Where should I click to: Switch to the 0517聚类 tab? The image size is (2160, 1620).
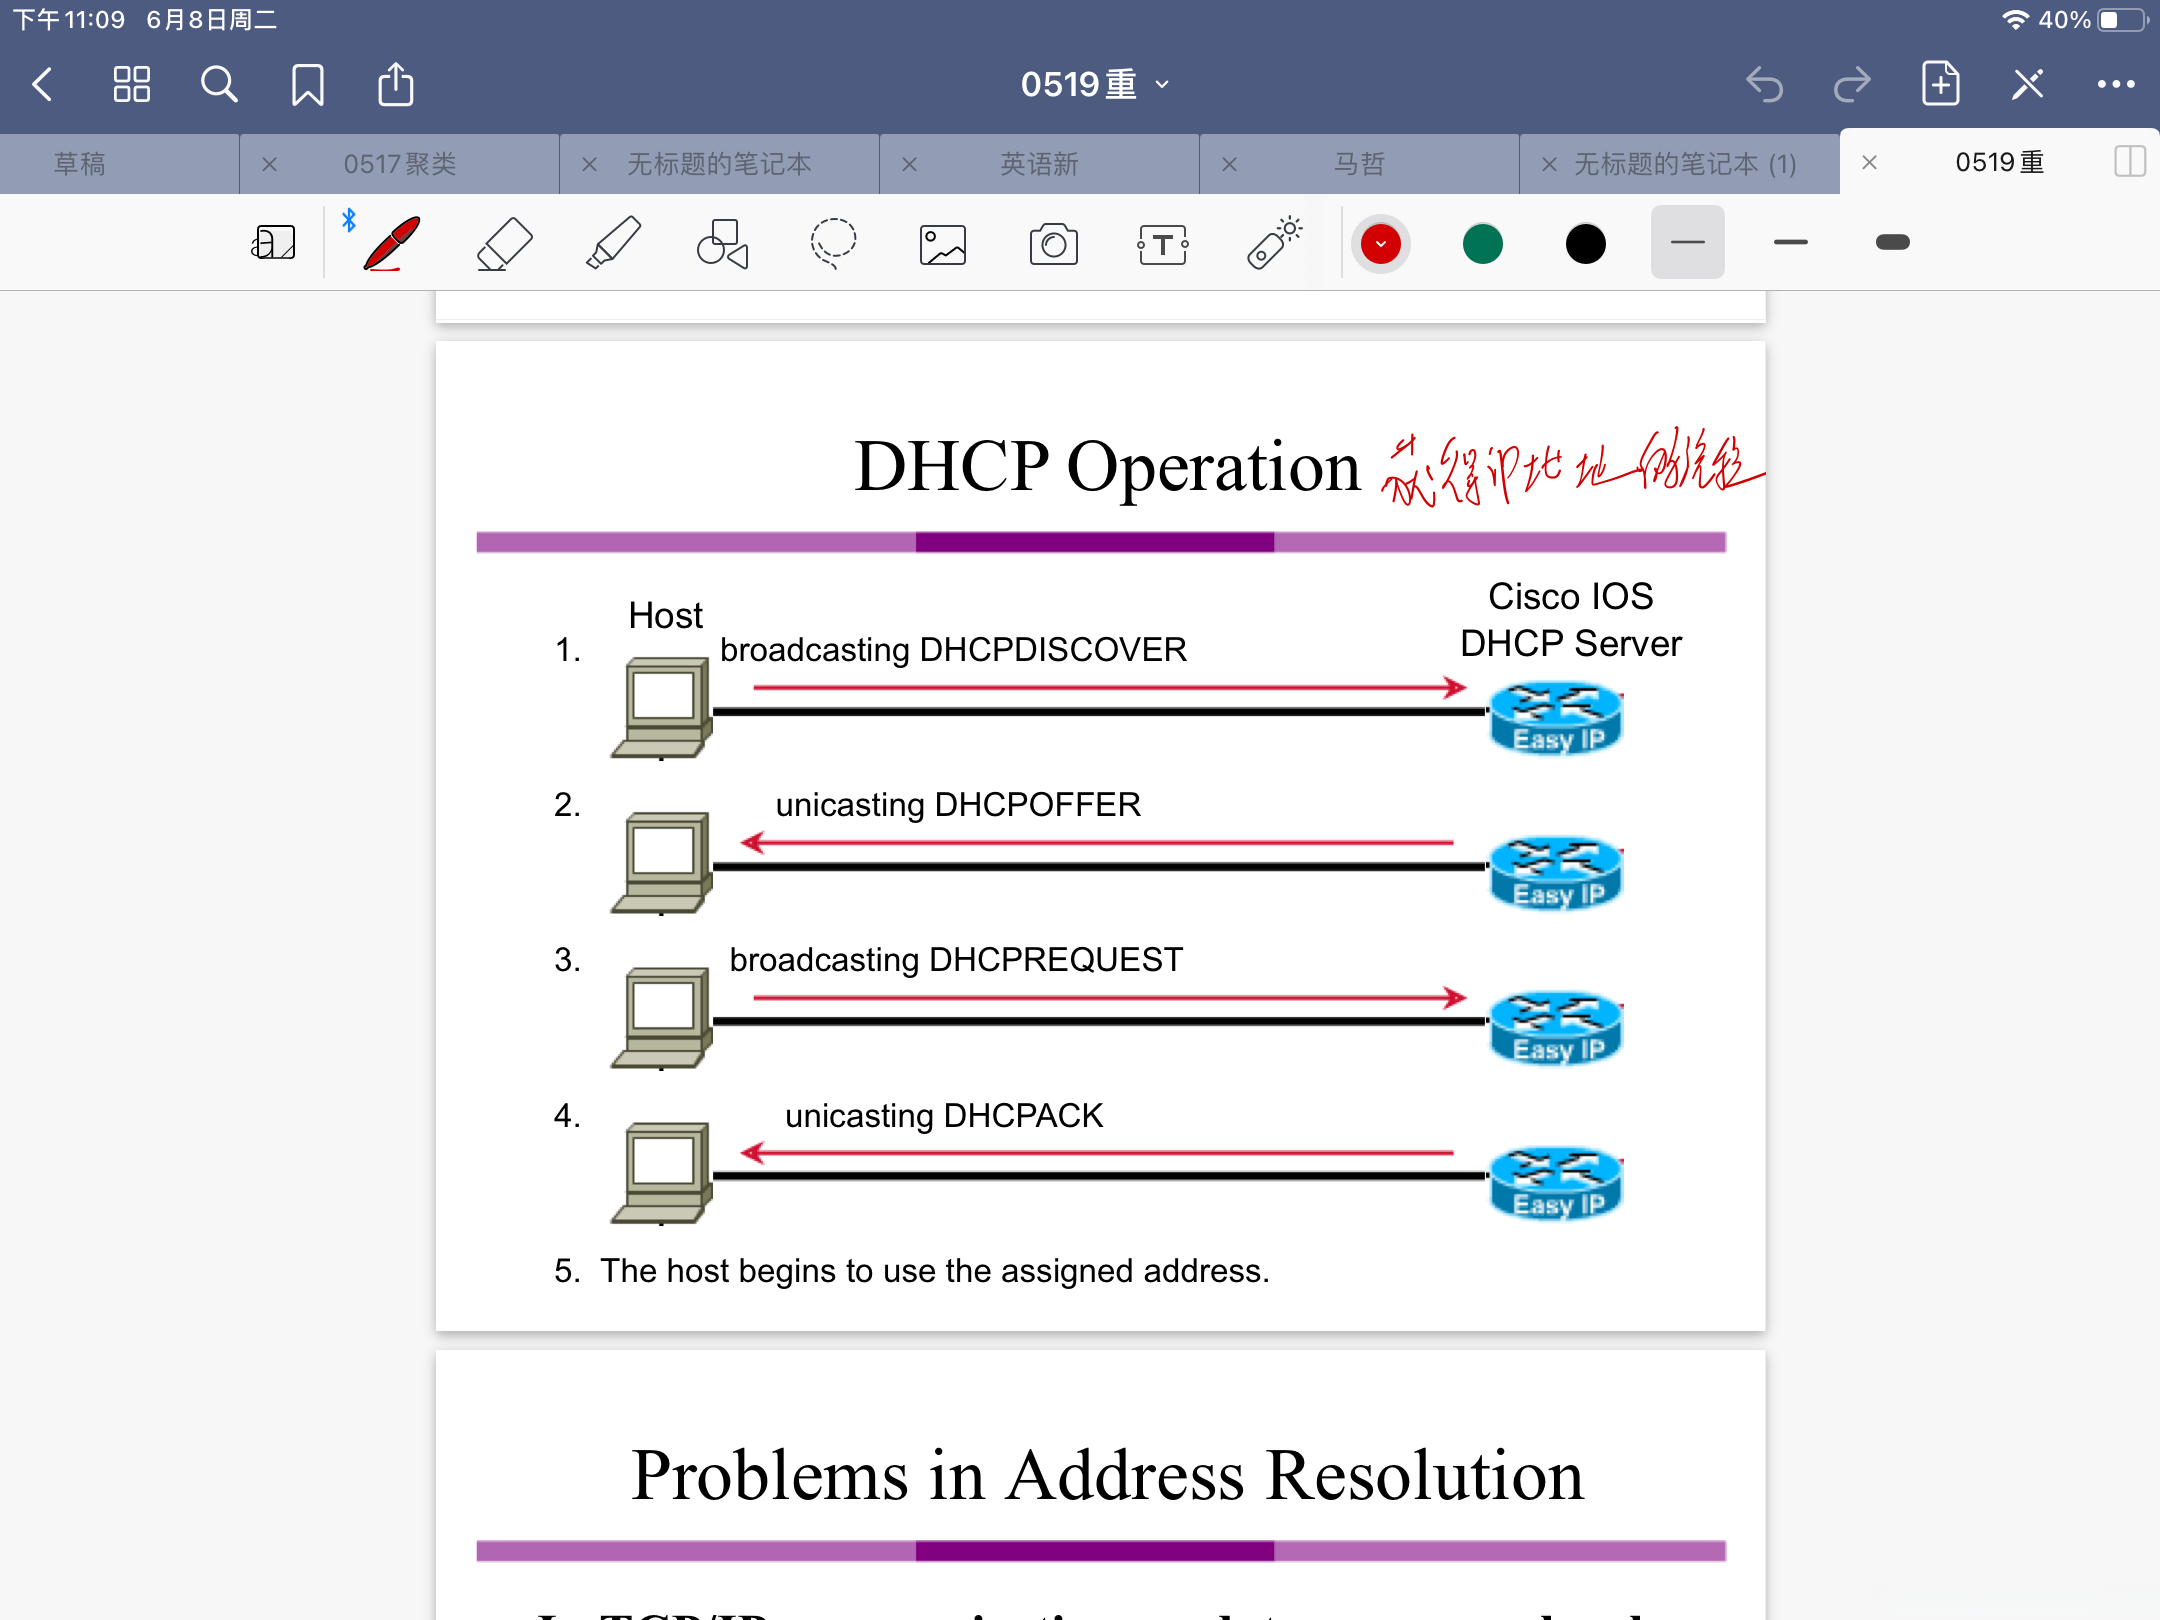pos(399,164)
